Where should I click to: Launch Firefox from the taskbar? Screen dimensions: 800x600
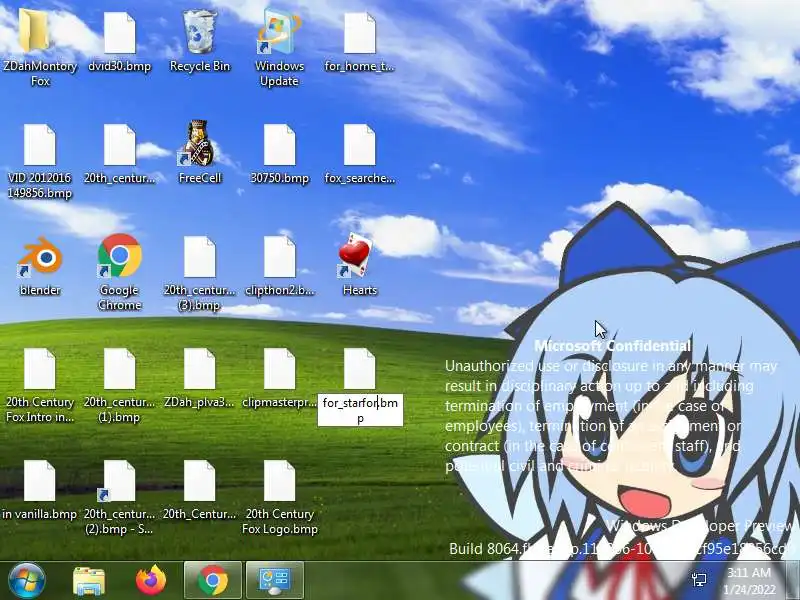coord(152,581)
